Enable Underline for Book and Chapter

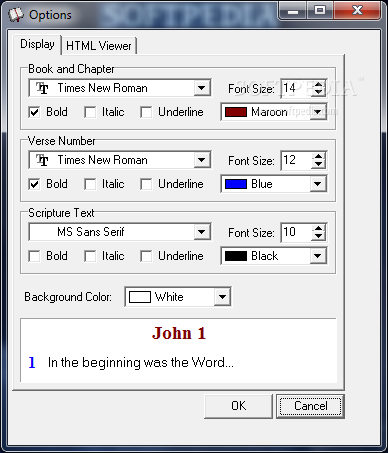point(146,112)
